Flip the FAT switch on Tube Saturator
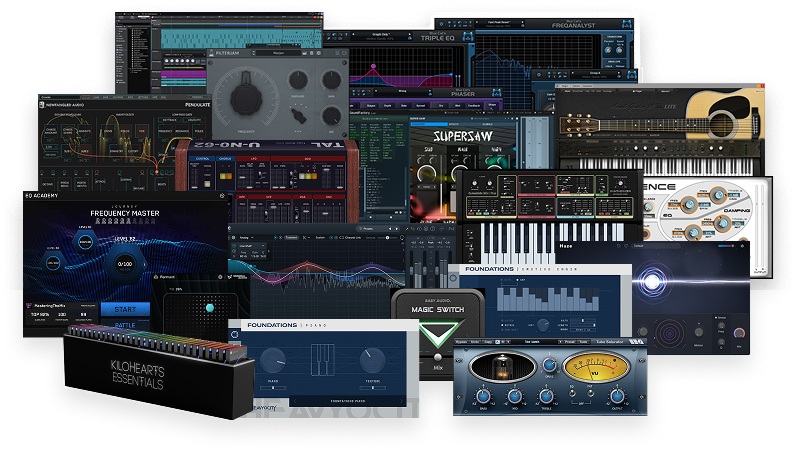The image size is (797, 454). pyautogui.click(x=590, y=392)
